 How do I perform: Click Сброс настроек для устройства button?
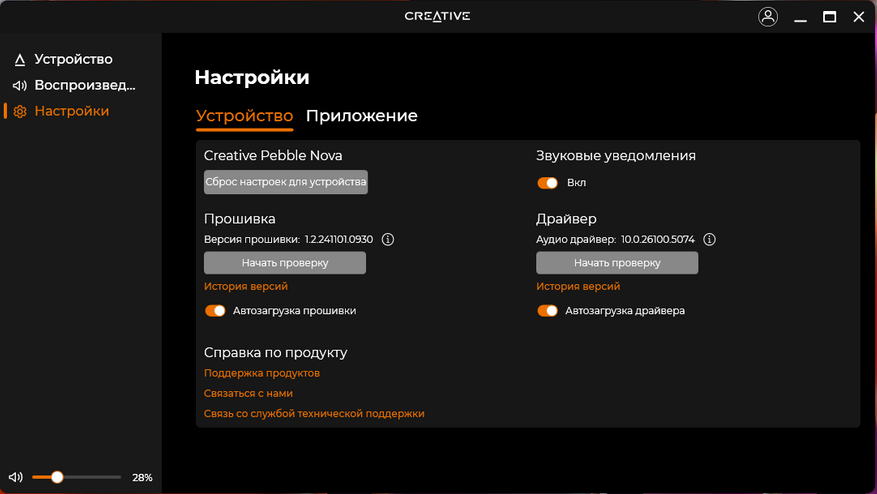coord(285,182)
